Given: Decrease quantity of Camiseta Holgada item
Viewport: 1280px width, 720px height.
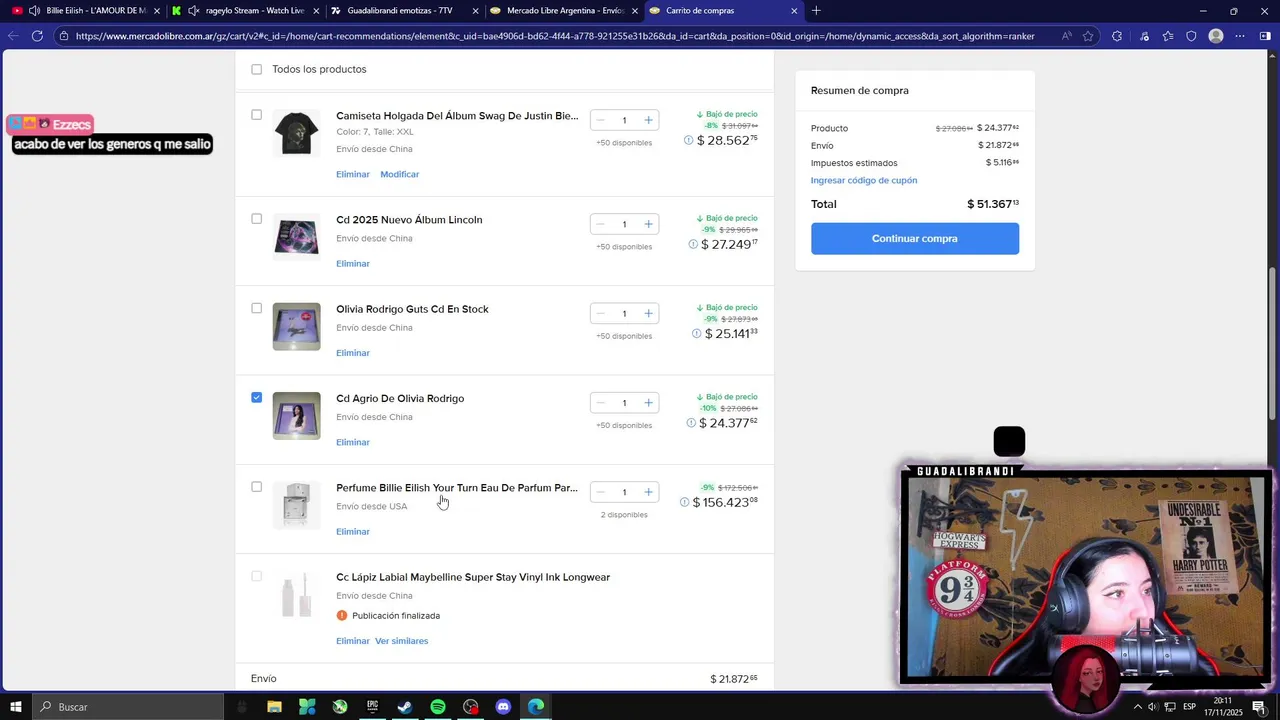Looking at the screenshot, I should (x=600, y=120).
